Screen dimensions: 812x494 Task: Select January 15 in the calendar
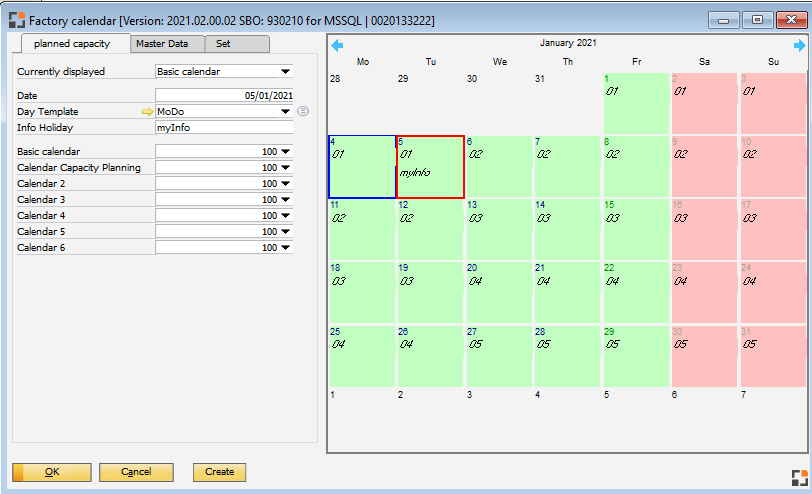click(x=636, y=228)
